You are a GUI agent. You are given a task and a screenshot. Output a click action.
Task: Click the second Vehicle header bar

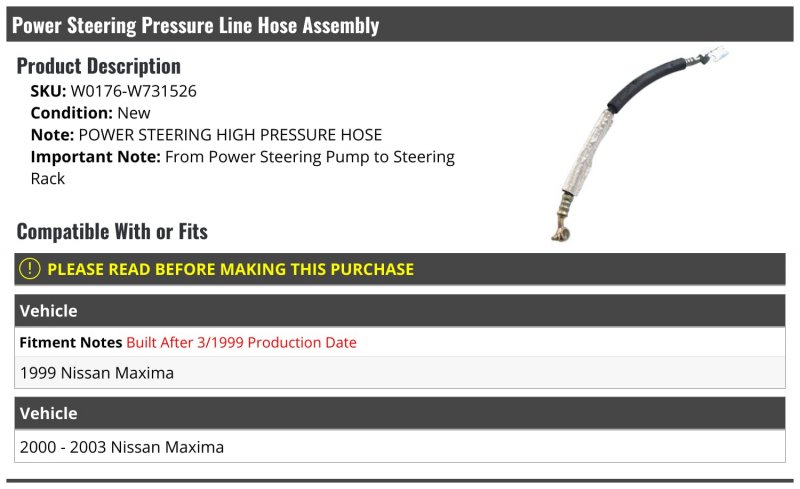pos(399,413)
